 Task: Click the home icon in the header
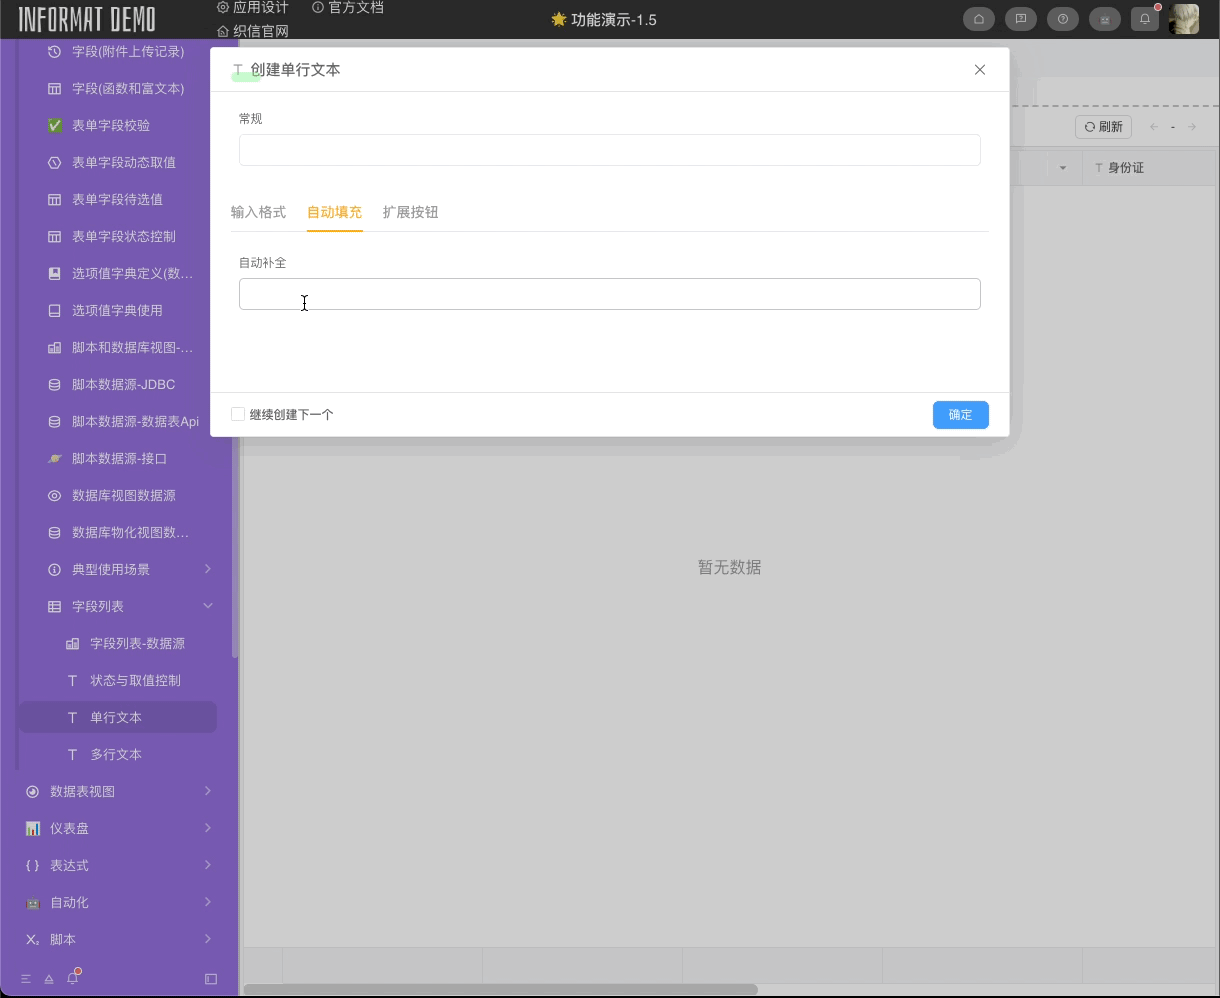[979, 18]
